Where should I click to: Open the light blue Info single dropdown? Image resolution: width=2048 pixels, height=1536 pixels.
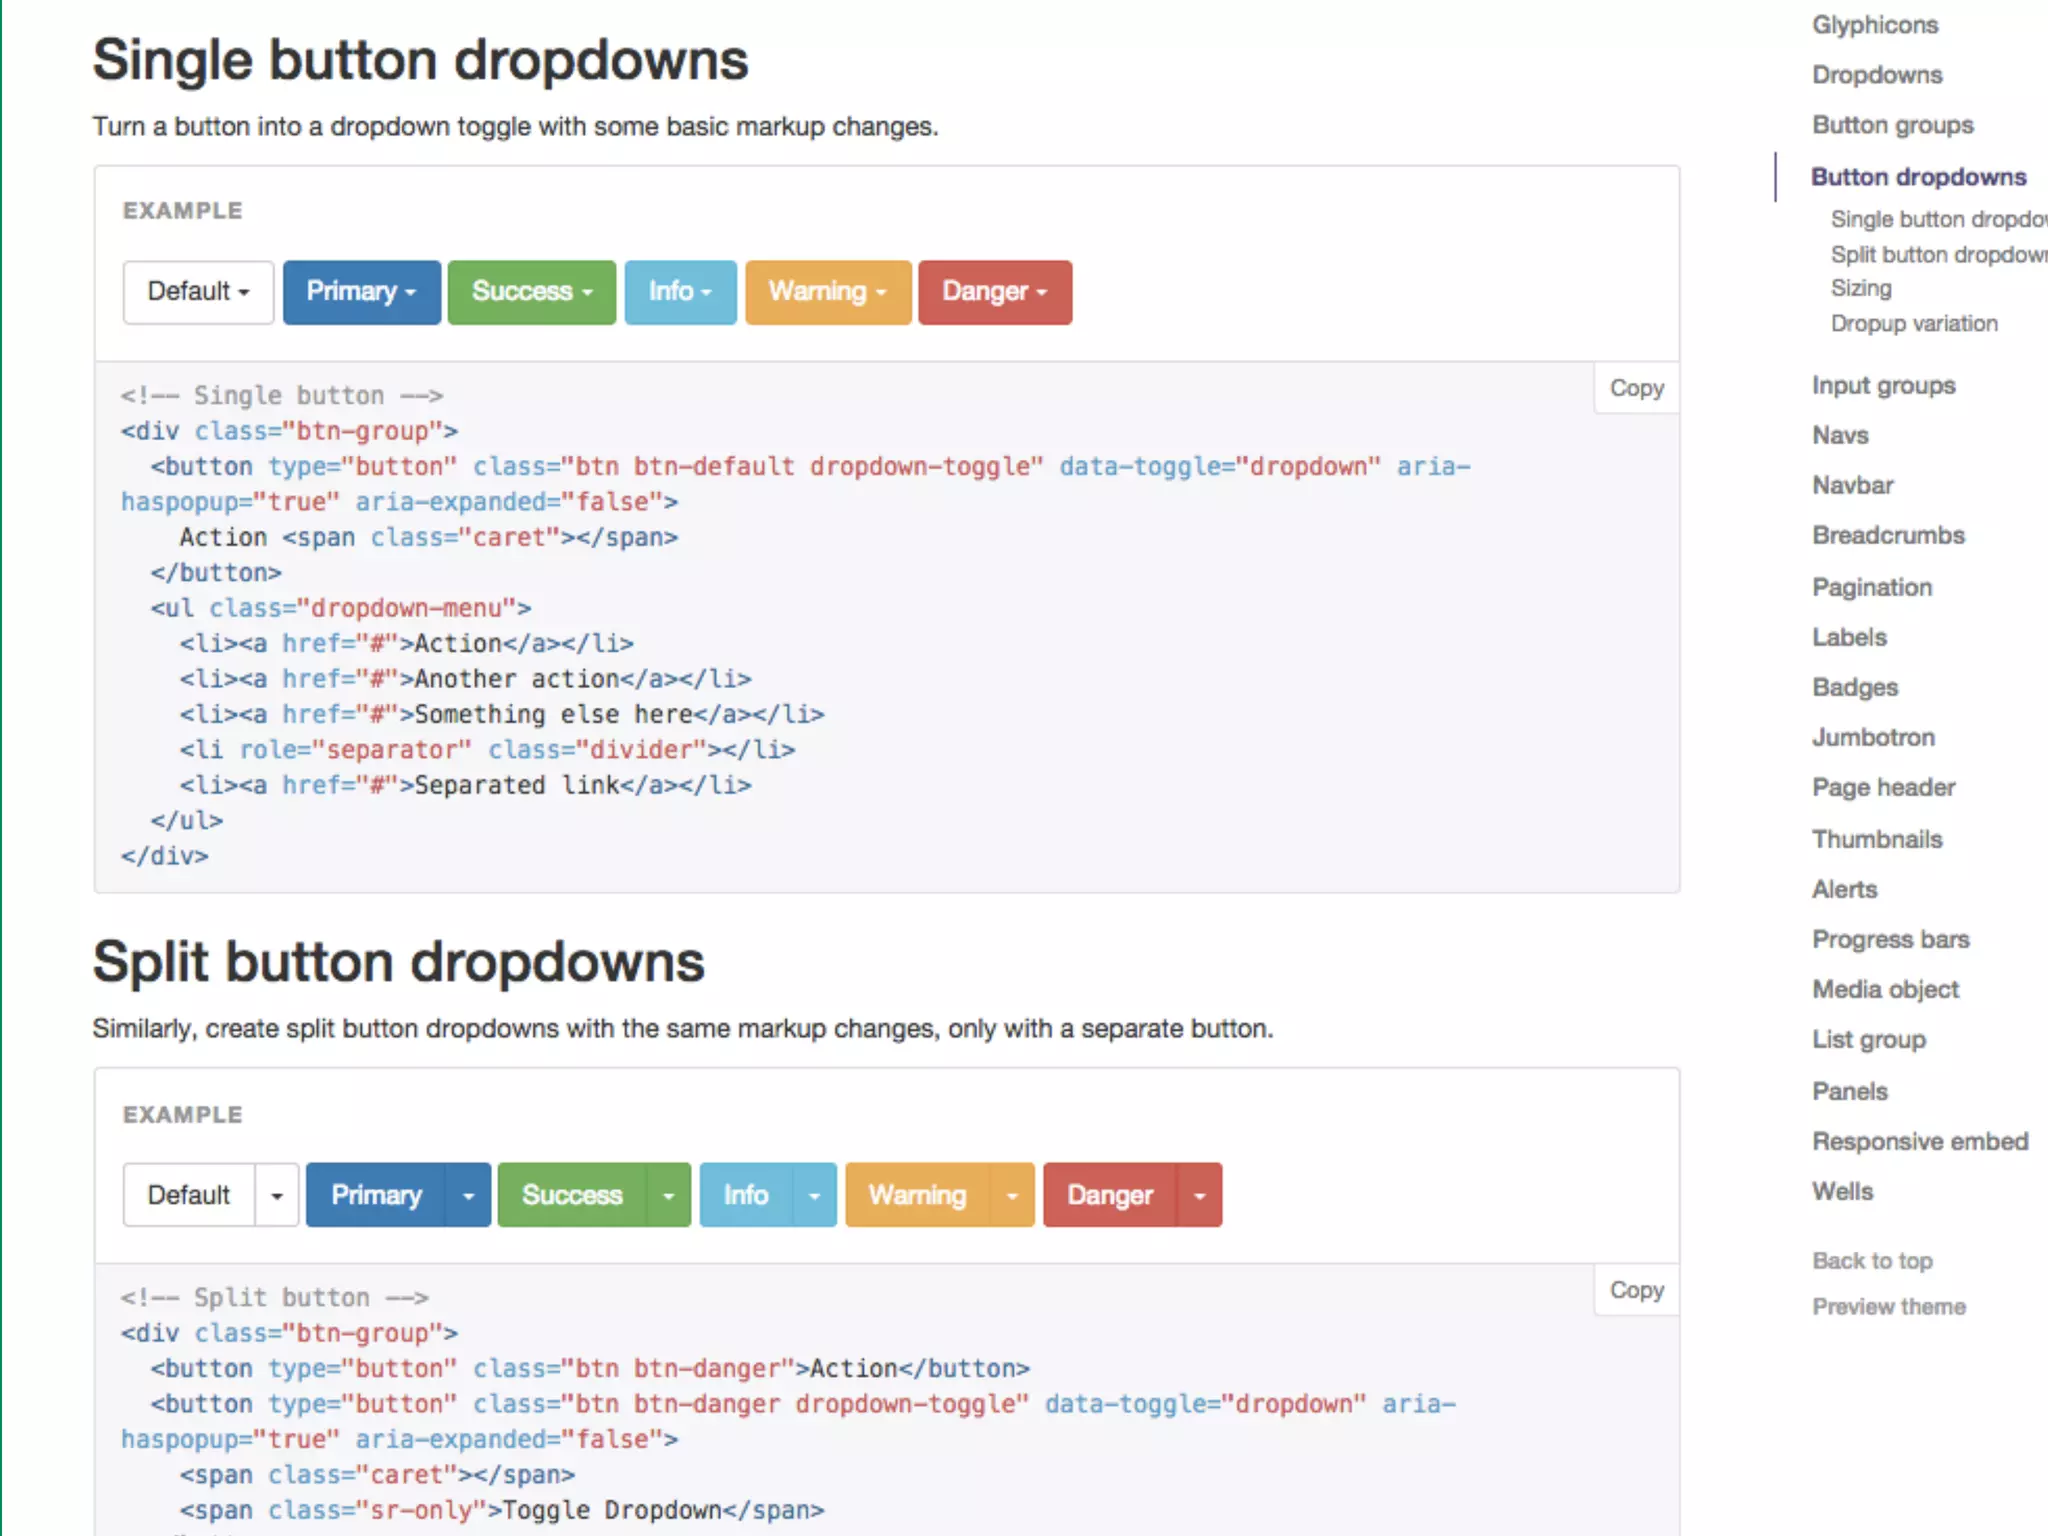click(680, 292)
